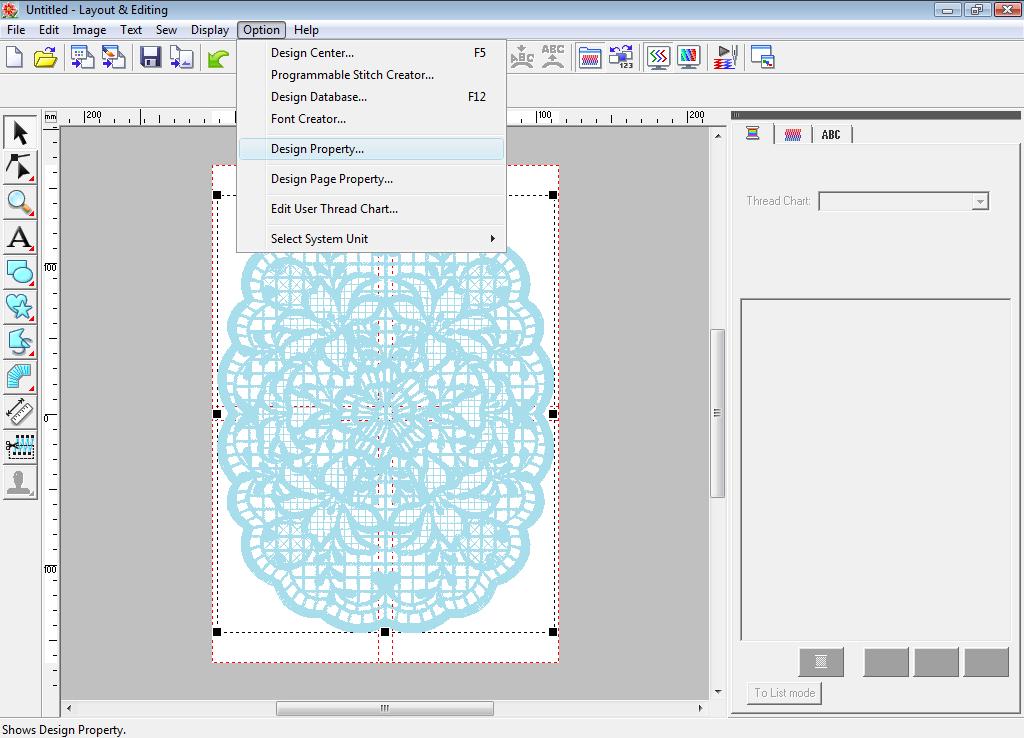Viewport: 1024px width, 738px height.
Task: Select the Point Edit tool
Action: [20, 167]
